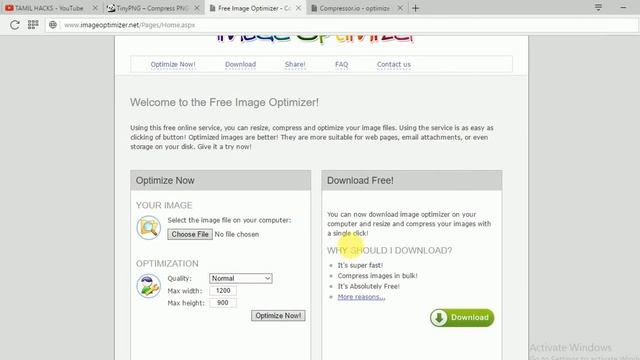Click the Max width input field
The image size is (640, 360).
click(223, 291)
